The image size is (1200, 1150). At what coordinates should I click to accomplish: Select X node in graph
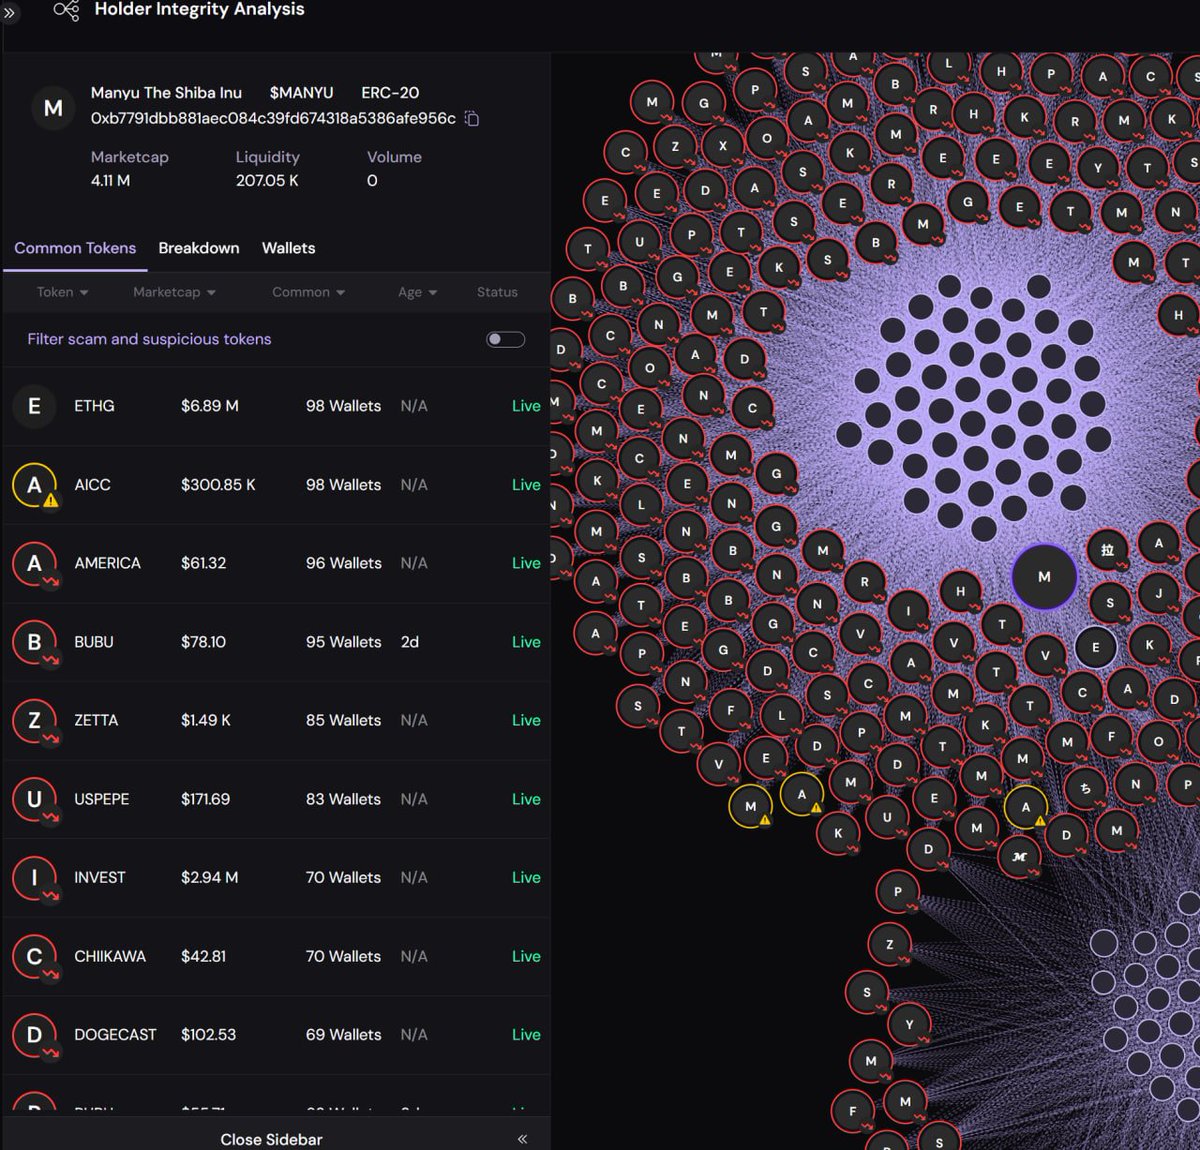[x=722, y=145]
